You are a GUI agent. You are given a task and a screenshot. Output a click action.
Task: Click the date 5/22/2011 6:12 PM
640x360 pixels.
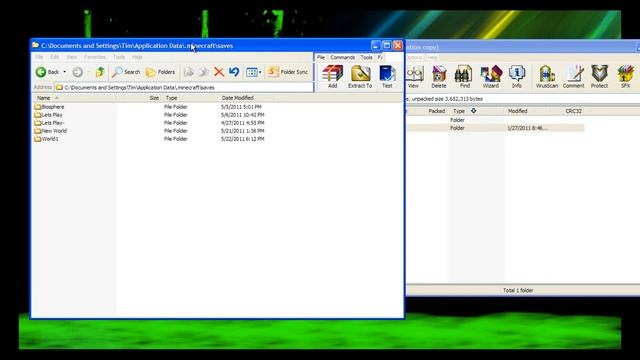(242, 139)
